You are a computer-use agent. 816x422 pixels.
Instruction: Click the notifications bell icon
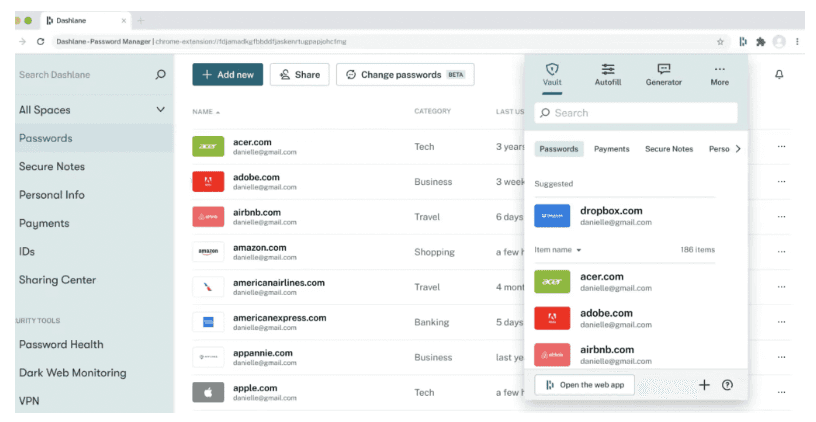tap(779, 74)
